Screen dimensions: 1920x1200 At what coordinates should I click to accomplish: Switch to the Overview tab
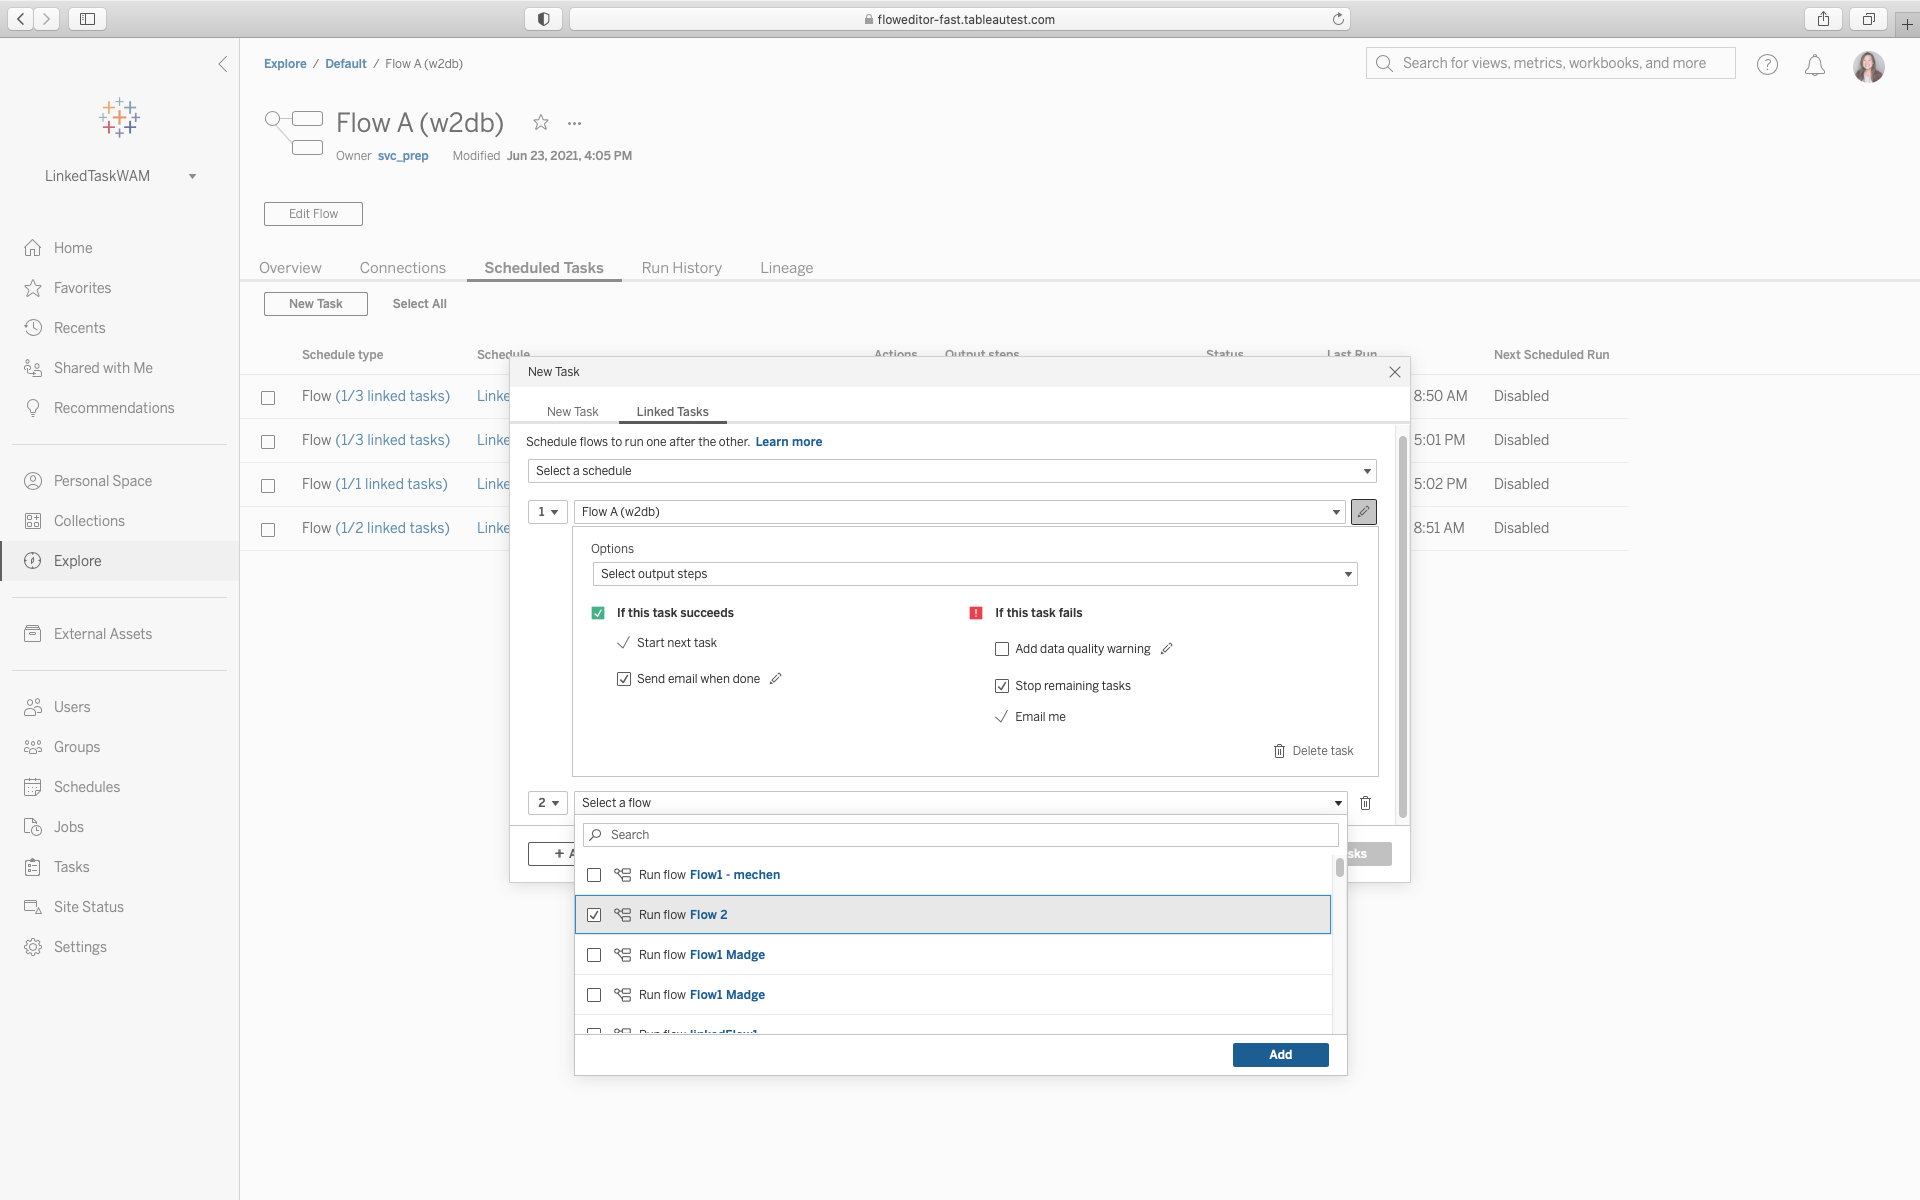(290, 268)
